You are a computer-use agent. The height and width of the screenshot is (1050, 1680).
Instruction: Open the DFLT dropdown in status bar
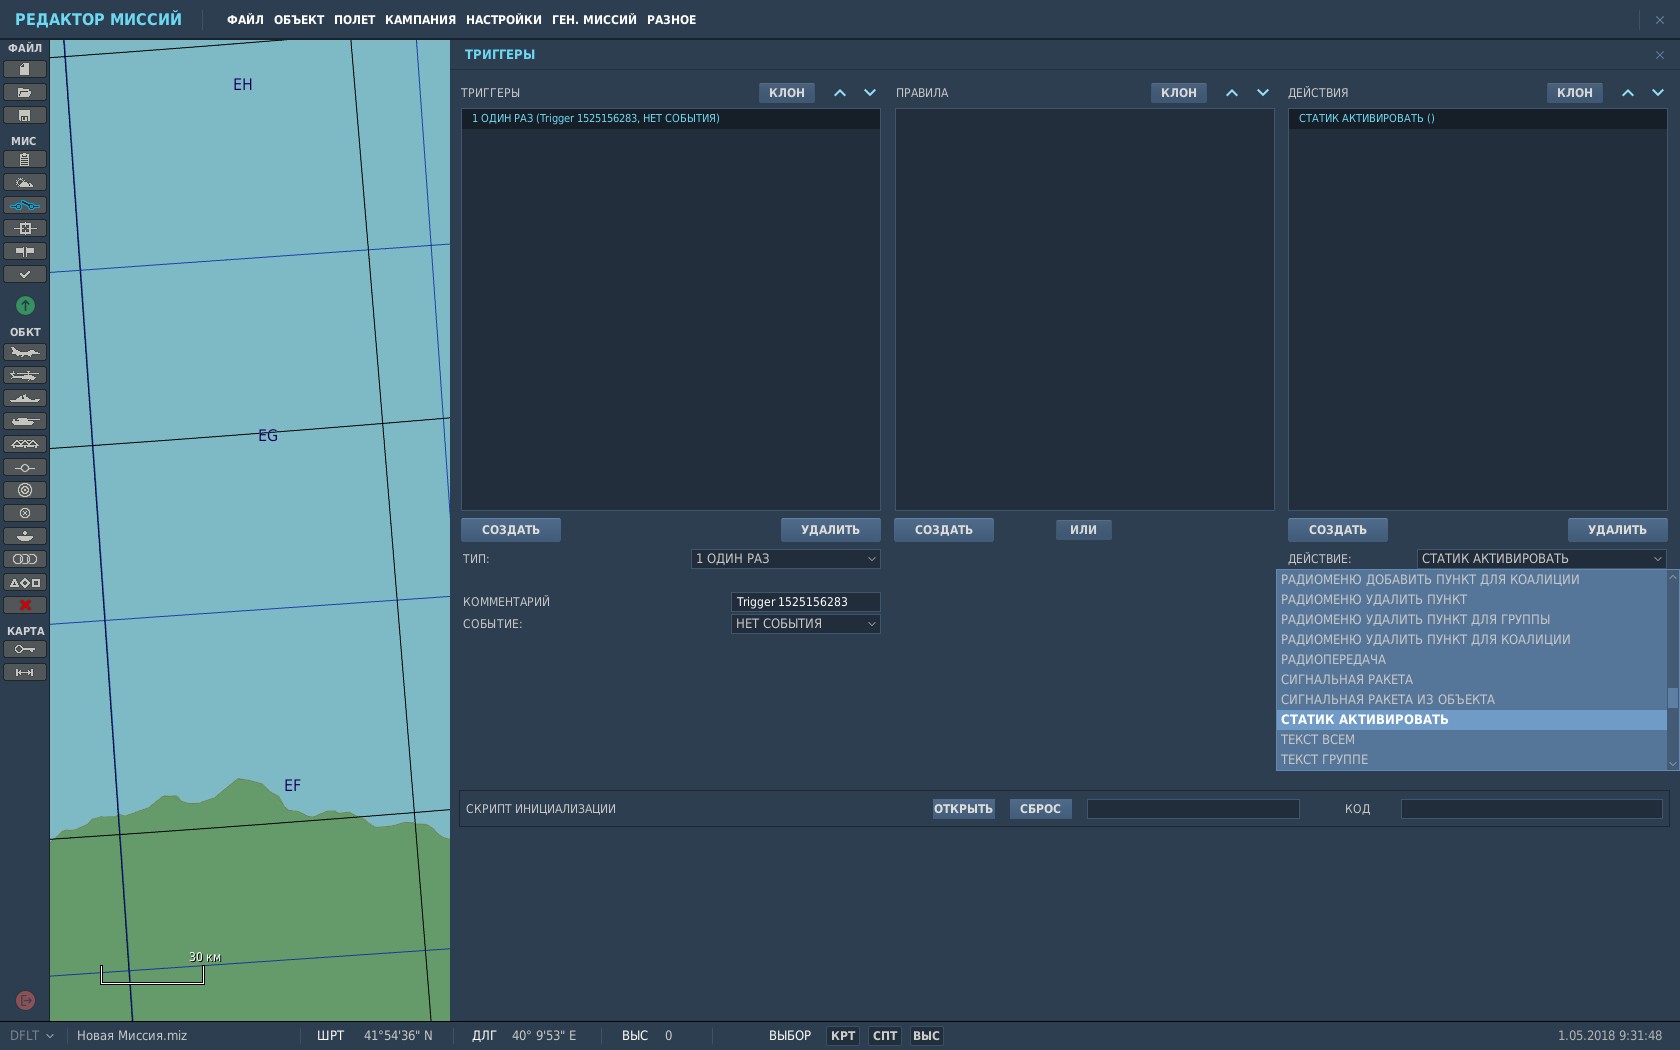pos(31,1036)
